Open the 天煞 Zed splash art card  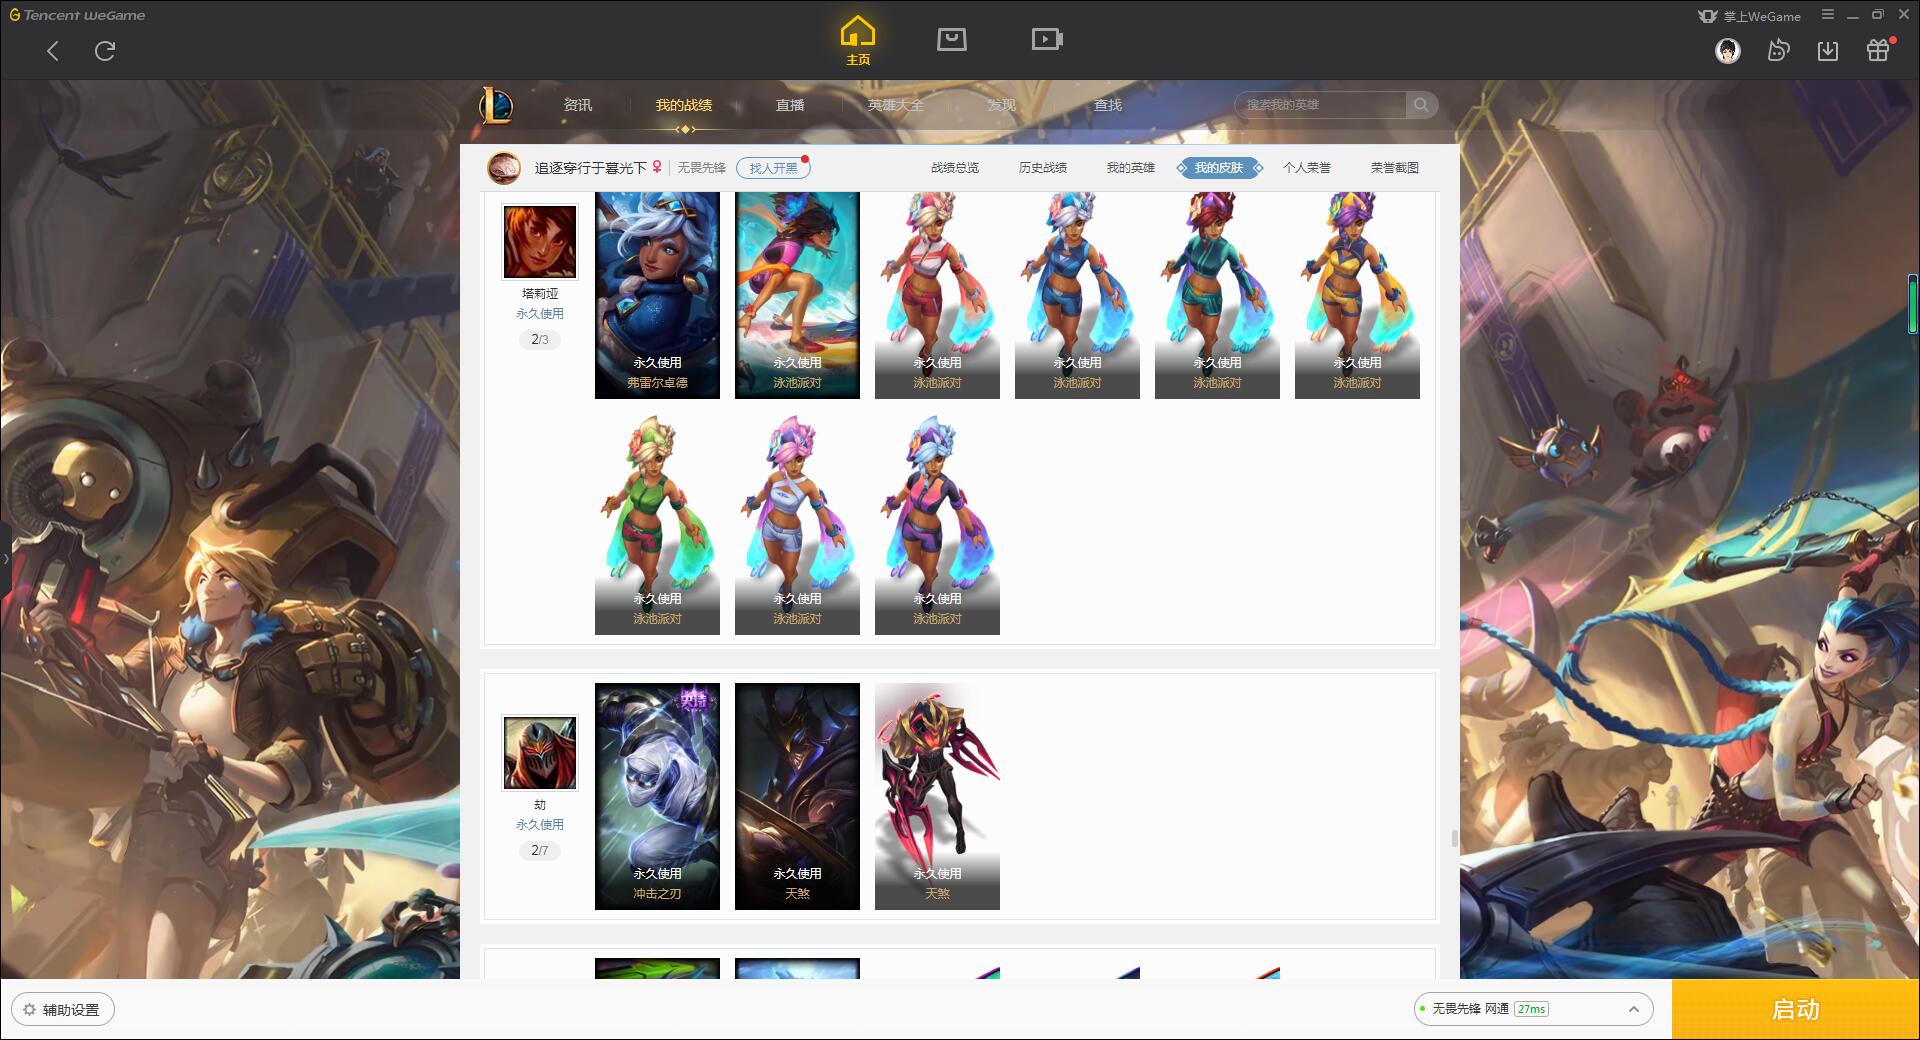[x=797, y=796]
